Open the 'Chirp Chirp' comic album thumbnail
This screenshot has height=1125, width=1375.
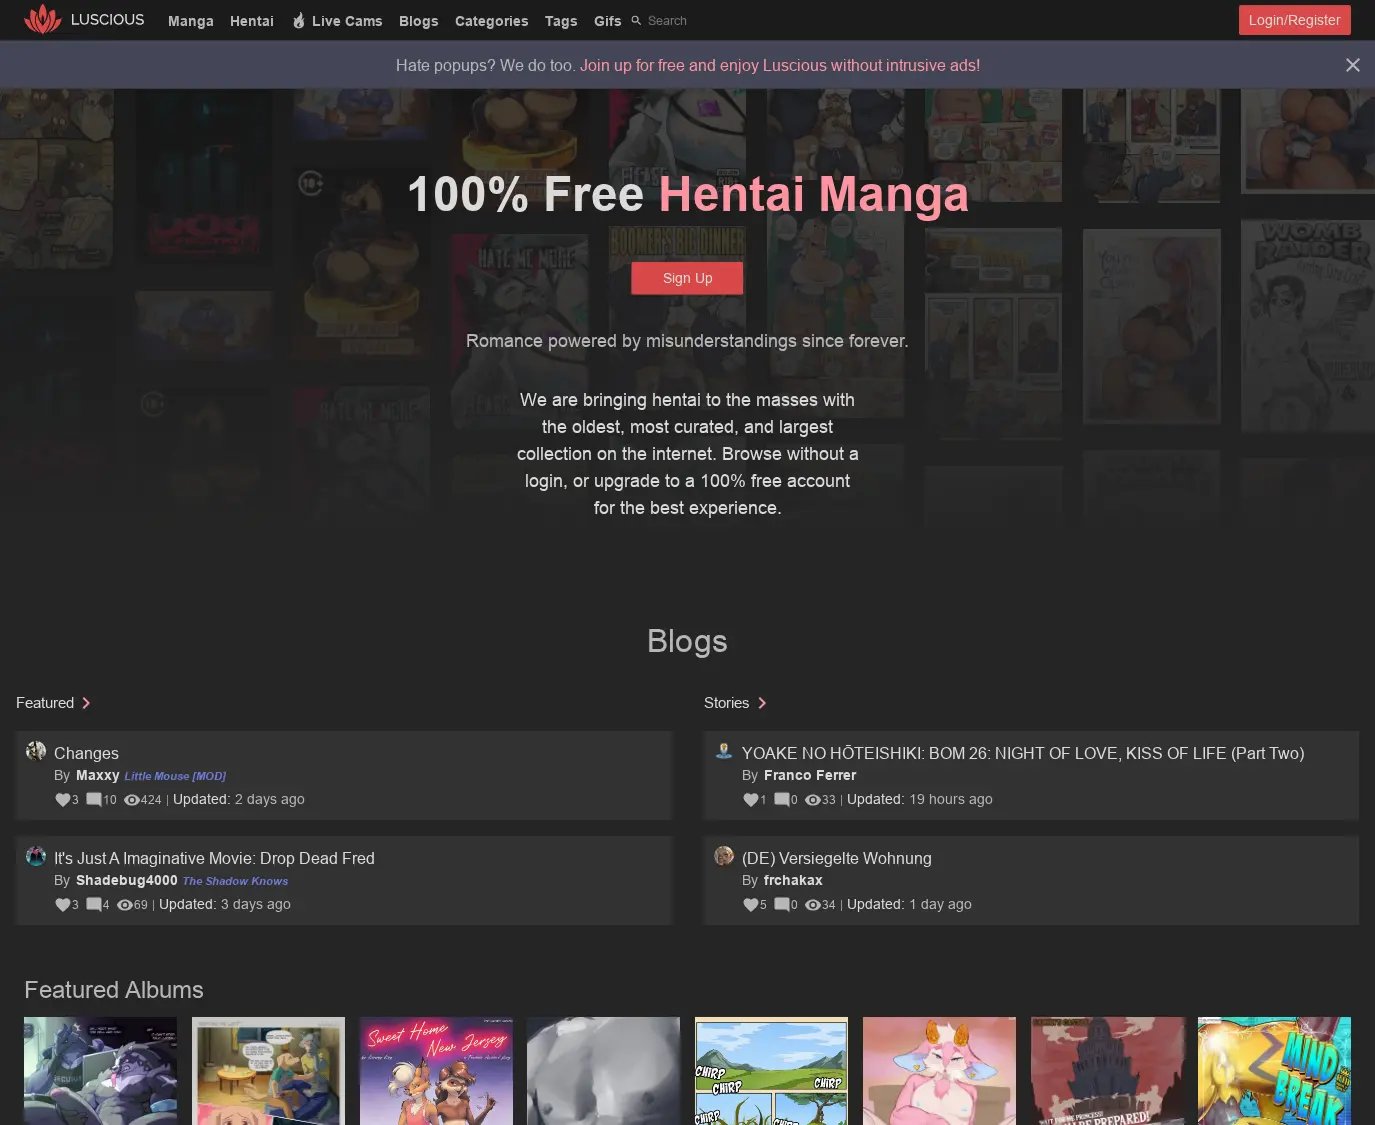(x=771, y=1071)
